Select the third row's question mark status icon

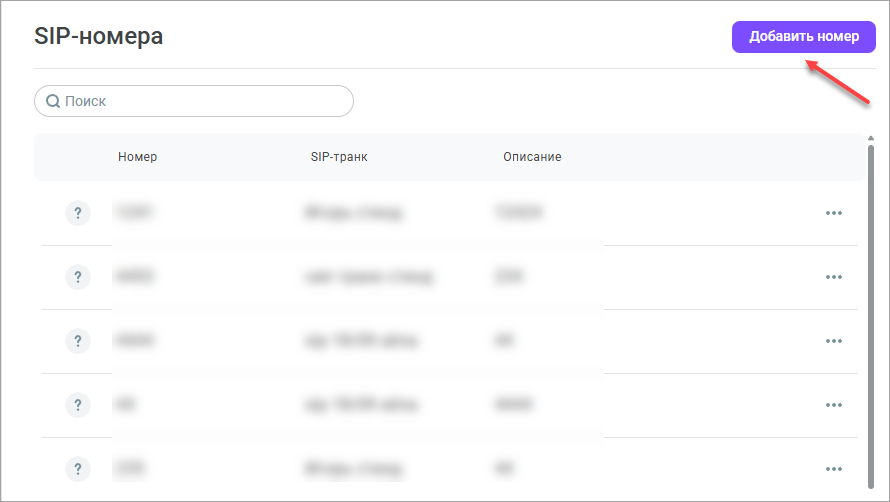[x=78, y=341]
